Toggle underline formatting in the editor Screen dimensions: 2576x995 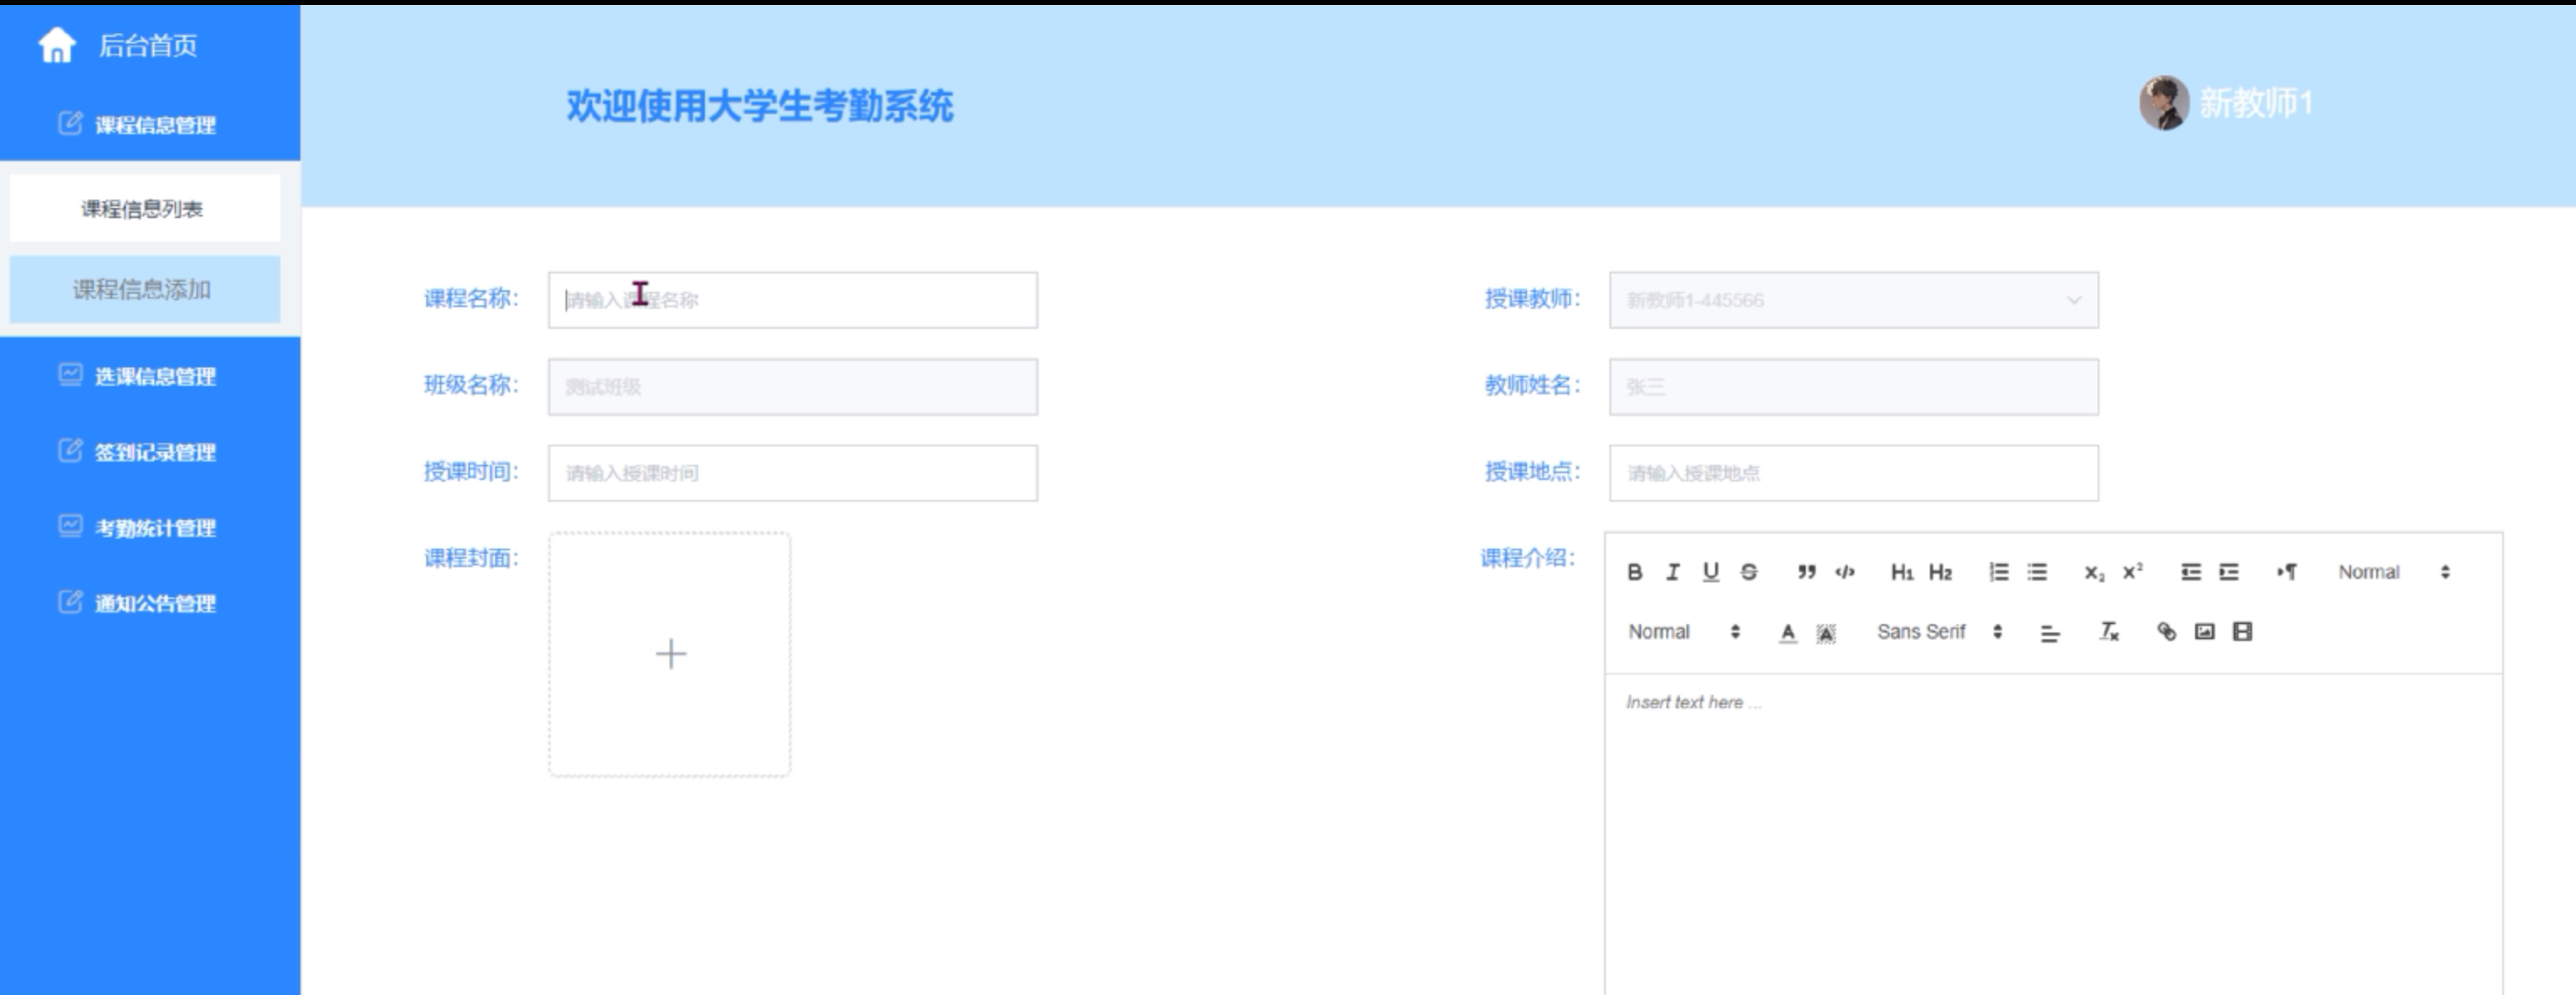(1711, 572)
